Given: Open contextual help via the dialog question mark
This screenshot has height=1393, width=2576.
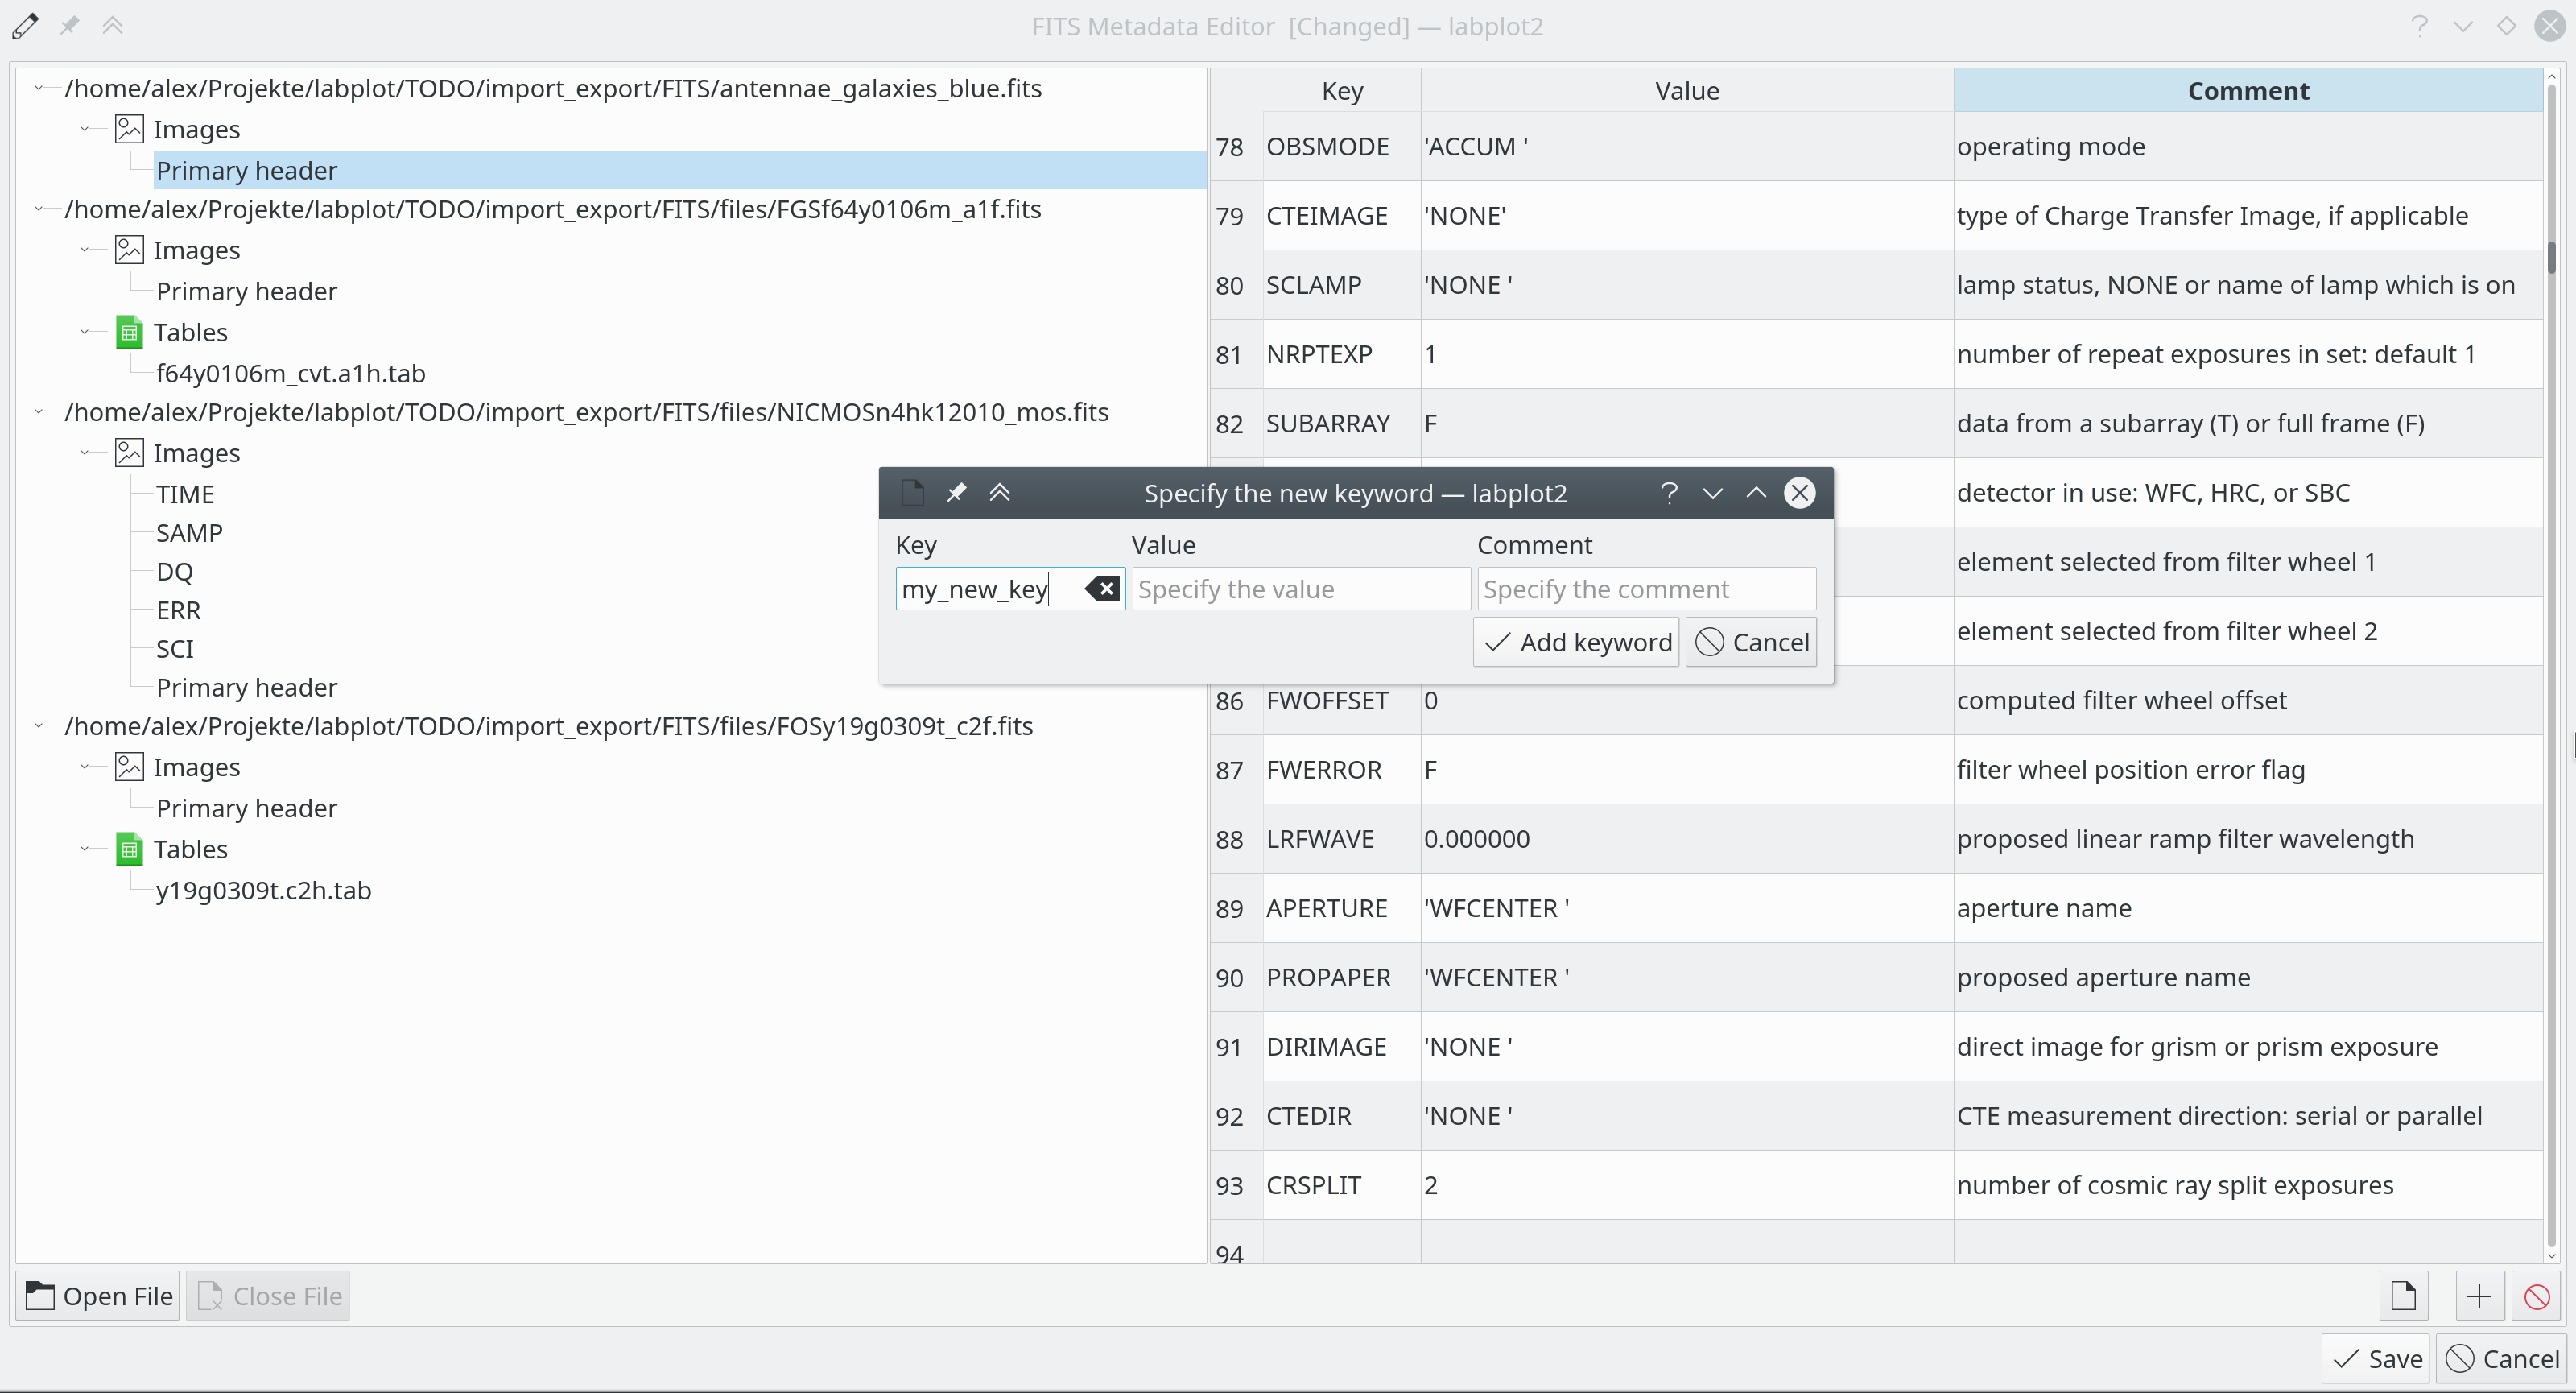Looking at the screenshot, I should (1670, 492).
